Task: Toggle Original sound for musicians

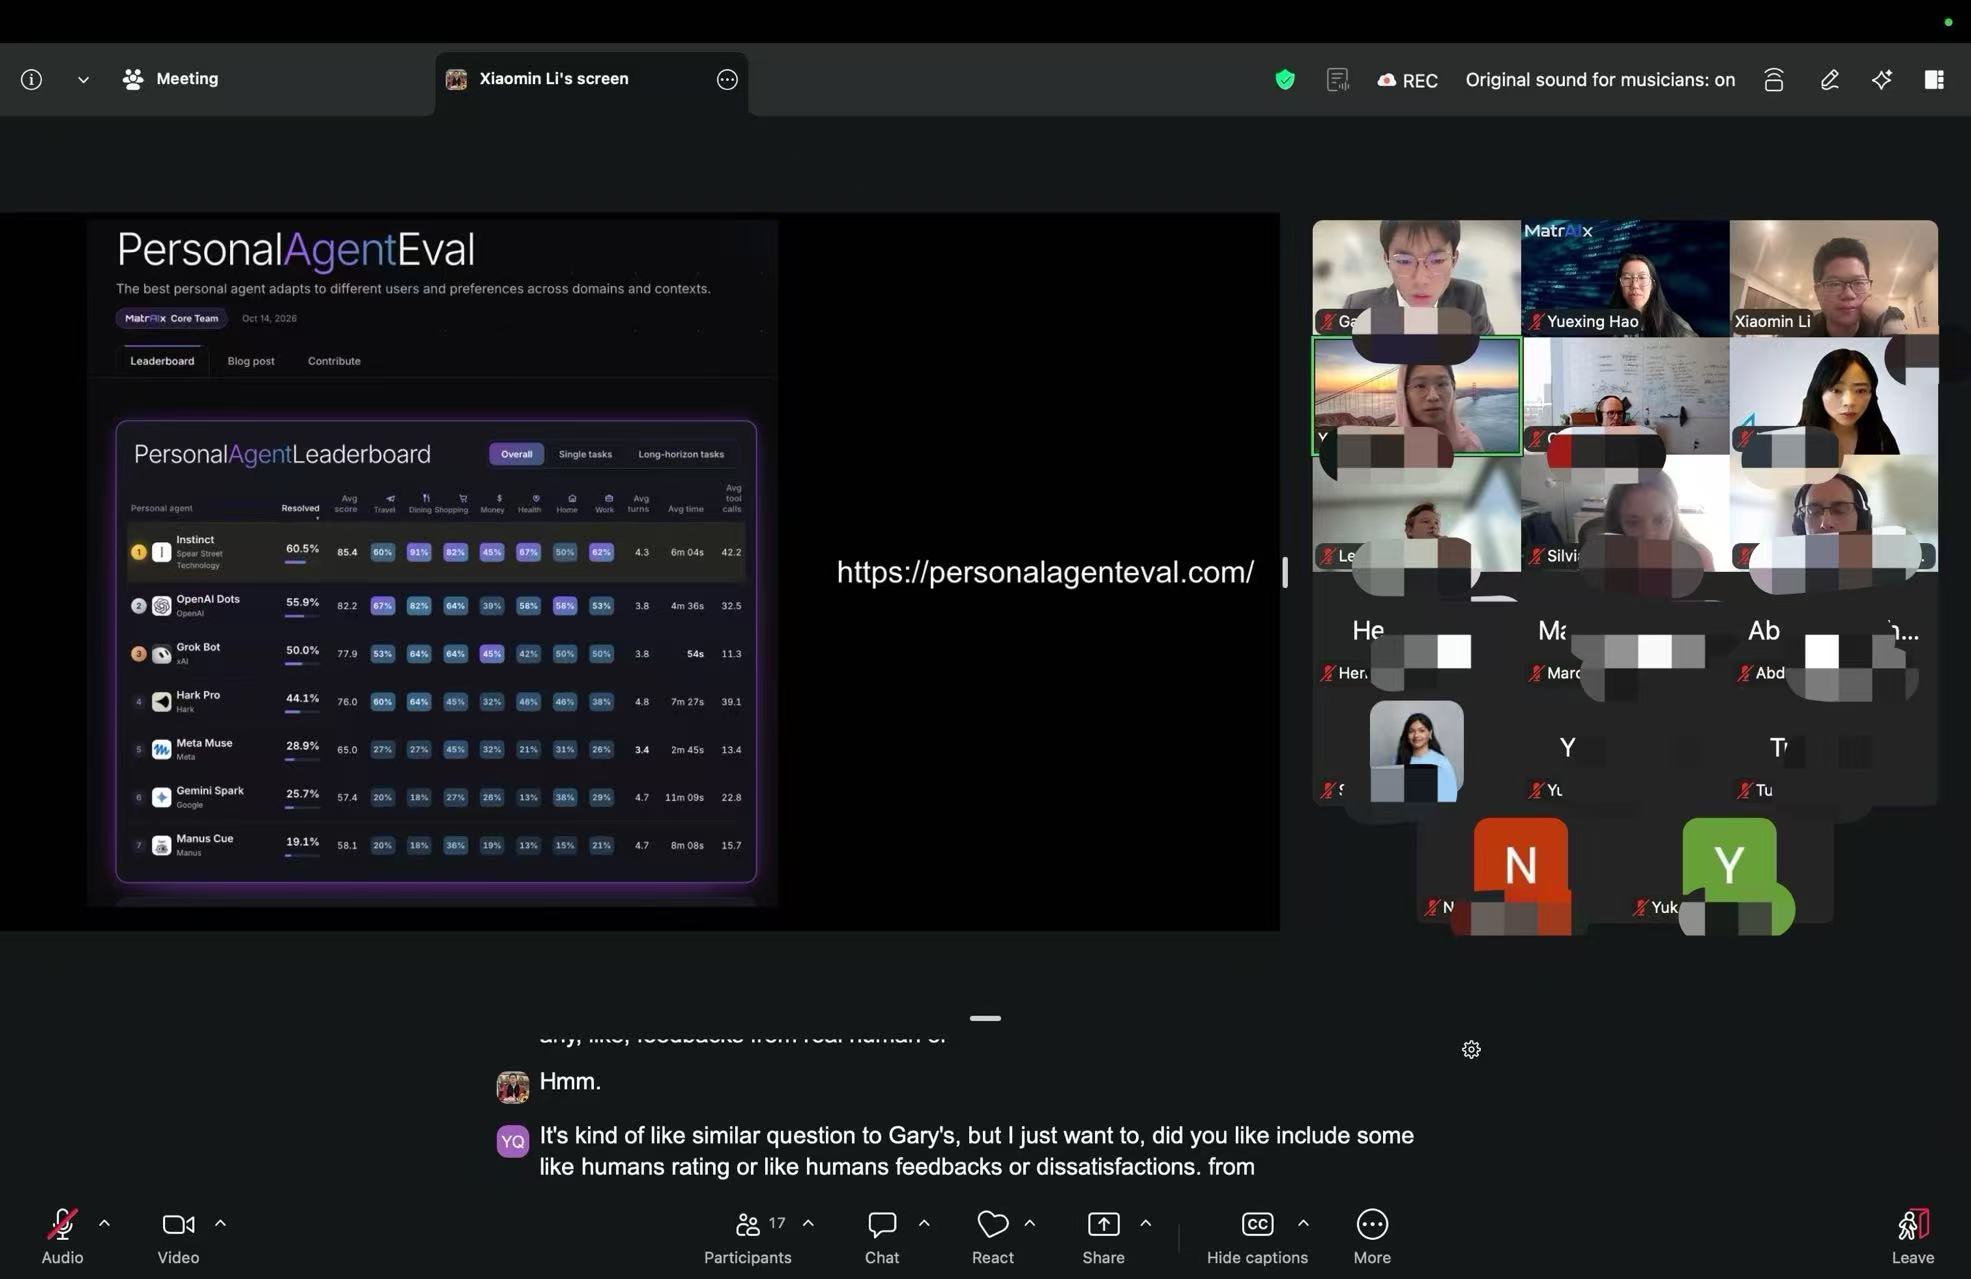Action: click(x=1600, y=80)
